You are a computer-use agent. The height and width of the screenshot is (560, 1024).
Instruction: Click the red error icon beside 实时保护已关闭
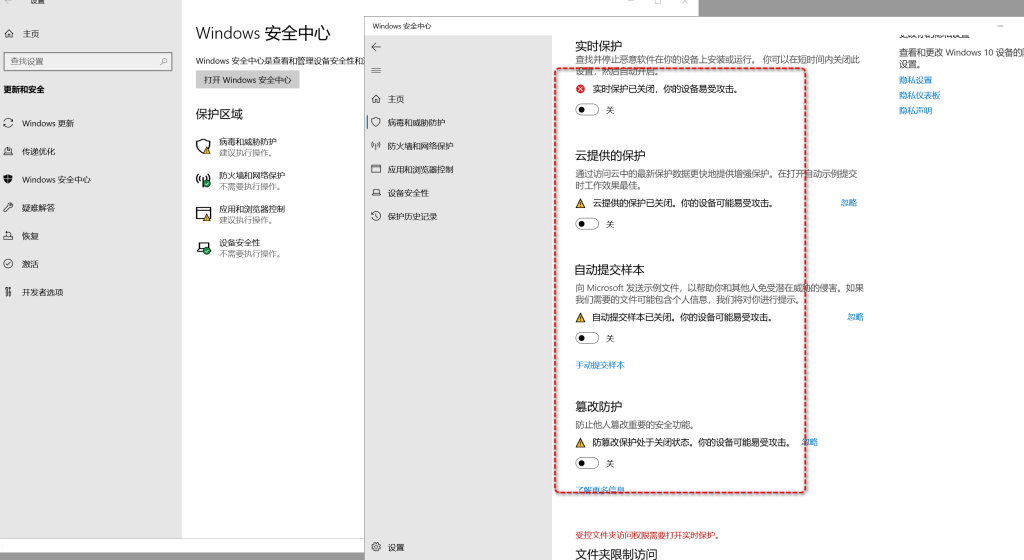tap(581, 89)
